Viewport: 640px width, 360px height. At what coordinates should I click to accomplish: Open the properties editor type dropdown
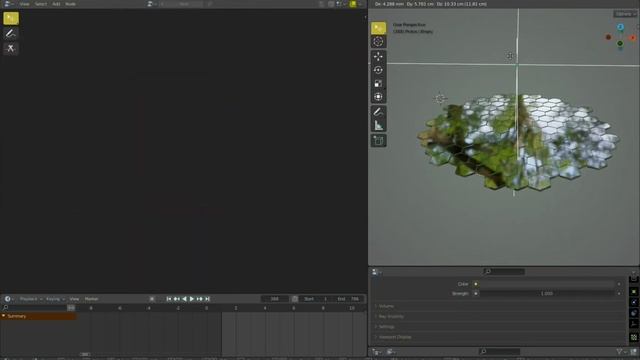(x=376, y=272)
